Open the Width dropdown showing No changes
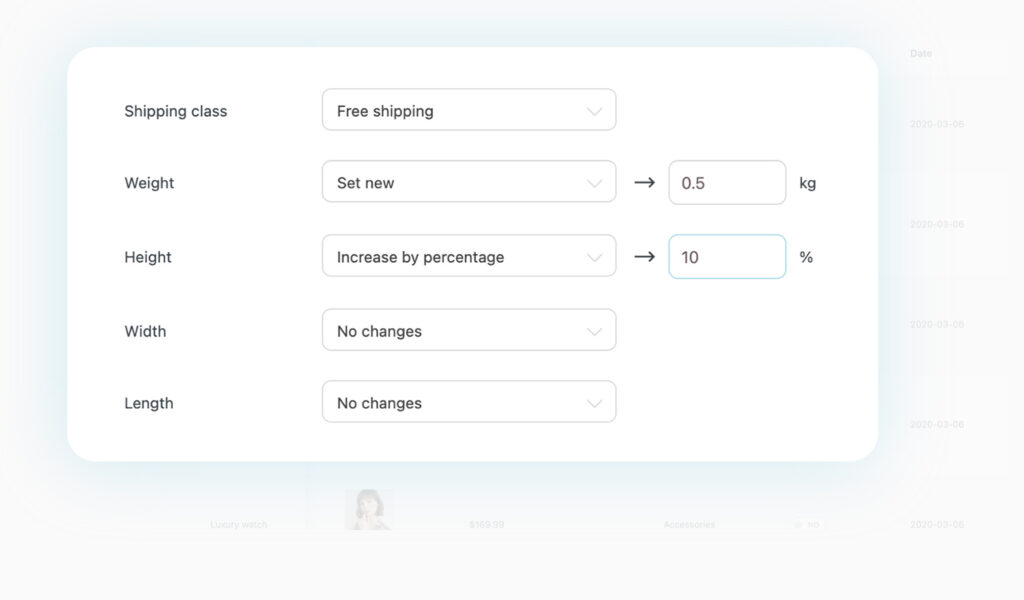Screen dimensions: 1024x600 [468, 330]
